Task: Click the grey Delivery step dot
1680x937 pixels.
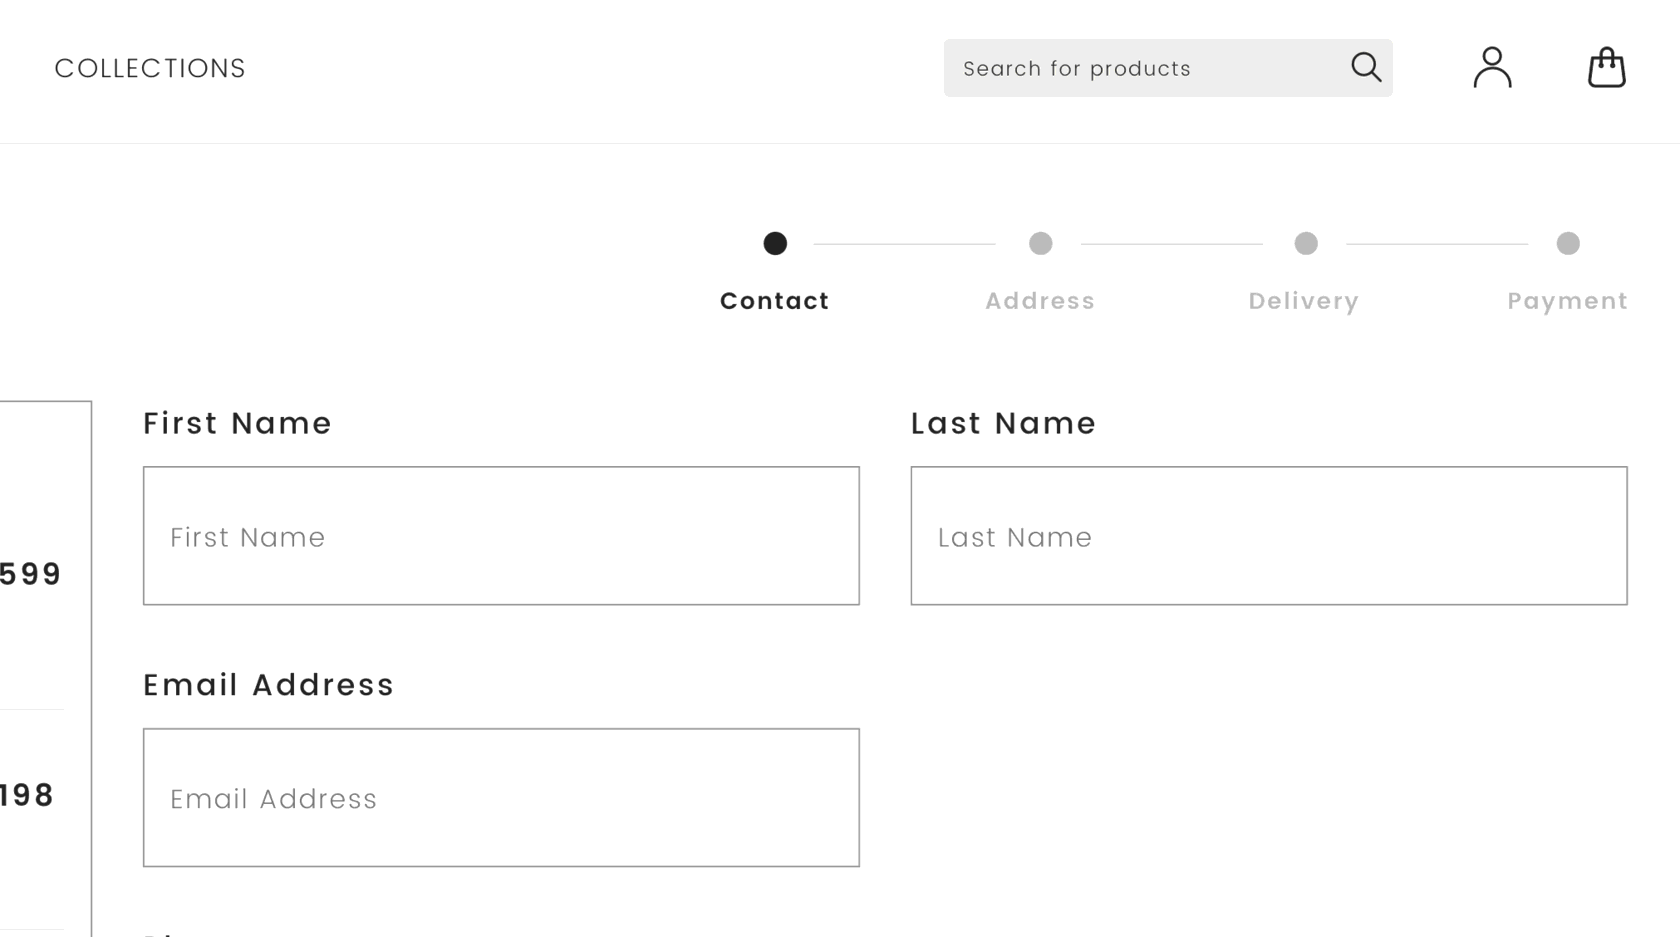Action: coord(1305,243)
